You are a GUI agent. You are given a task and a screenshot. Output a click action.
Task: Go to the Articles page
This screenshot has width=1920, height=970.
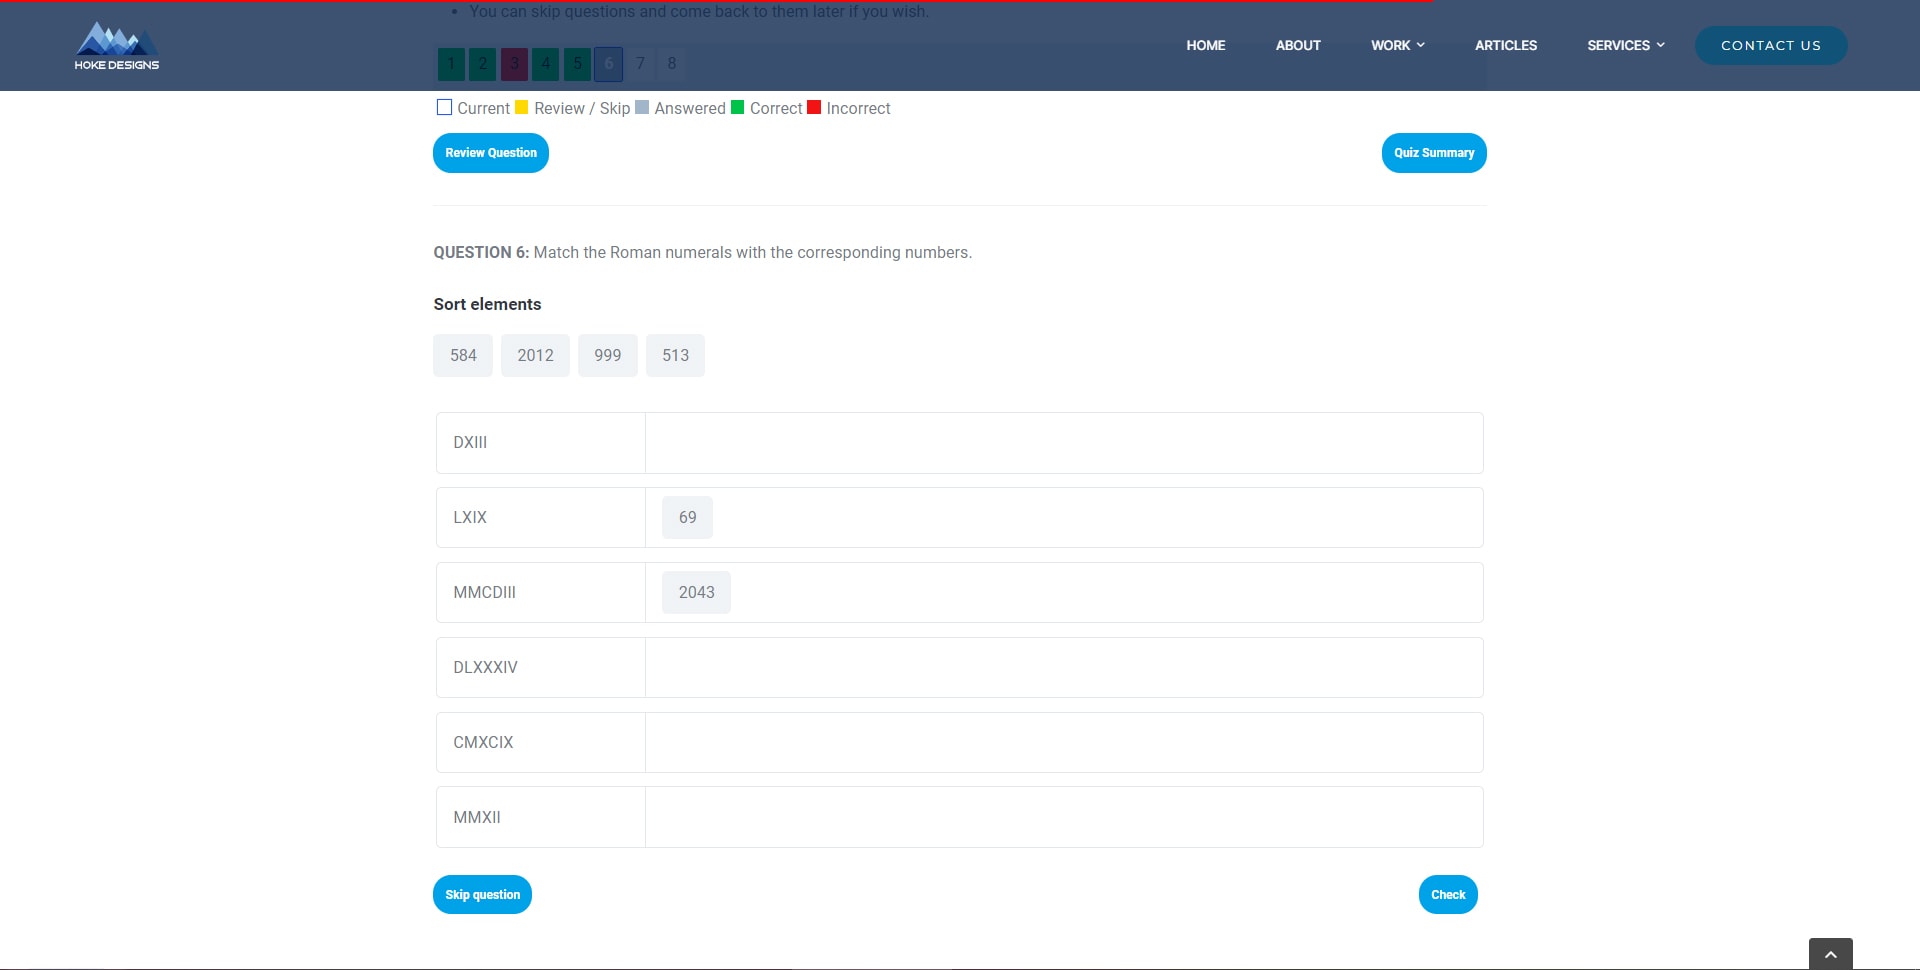coord(1505,46)
